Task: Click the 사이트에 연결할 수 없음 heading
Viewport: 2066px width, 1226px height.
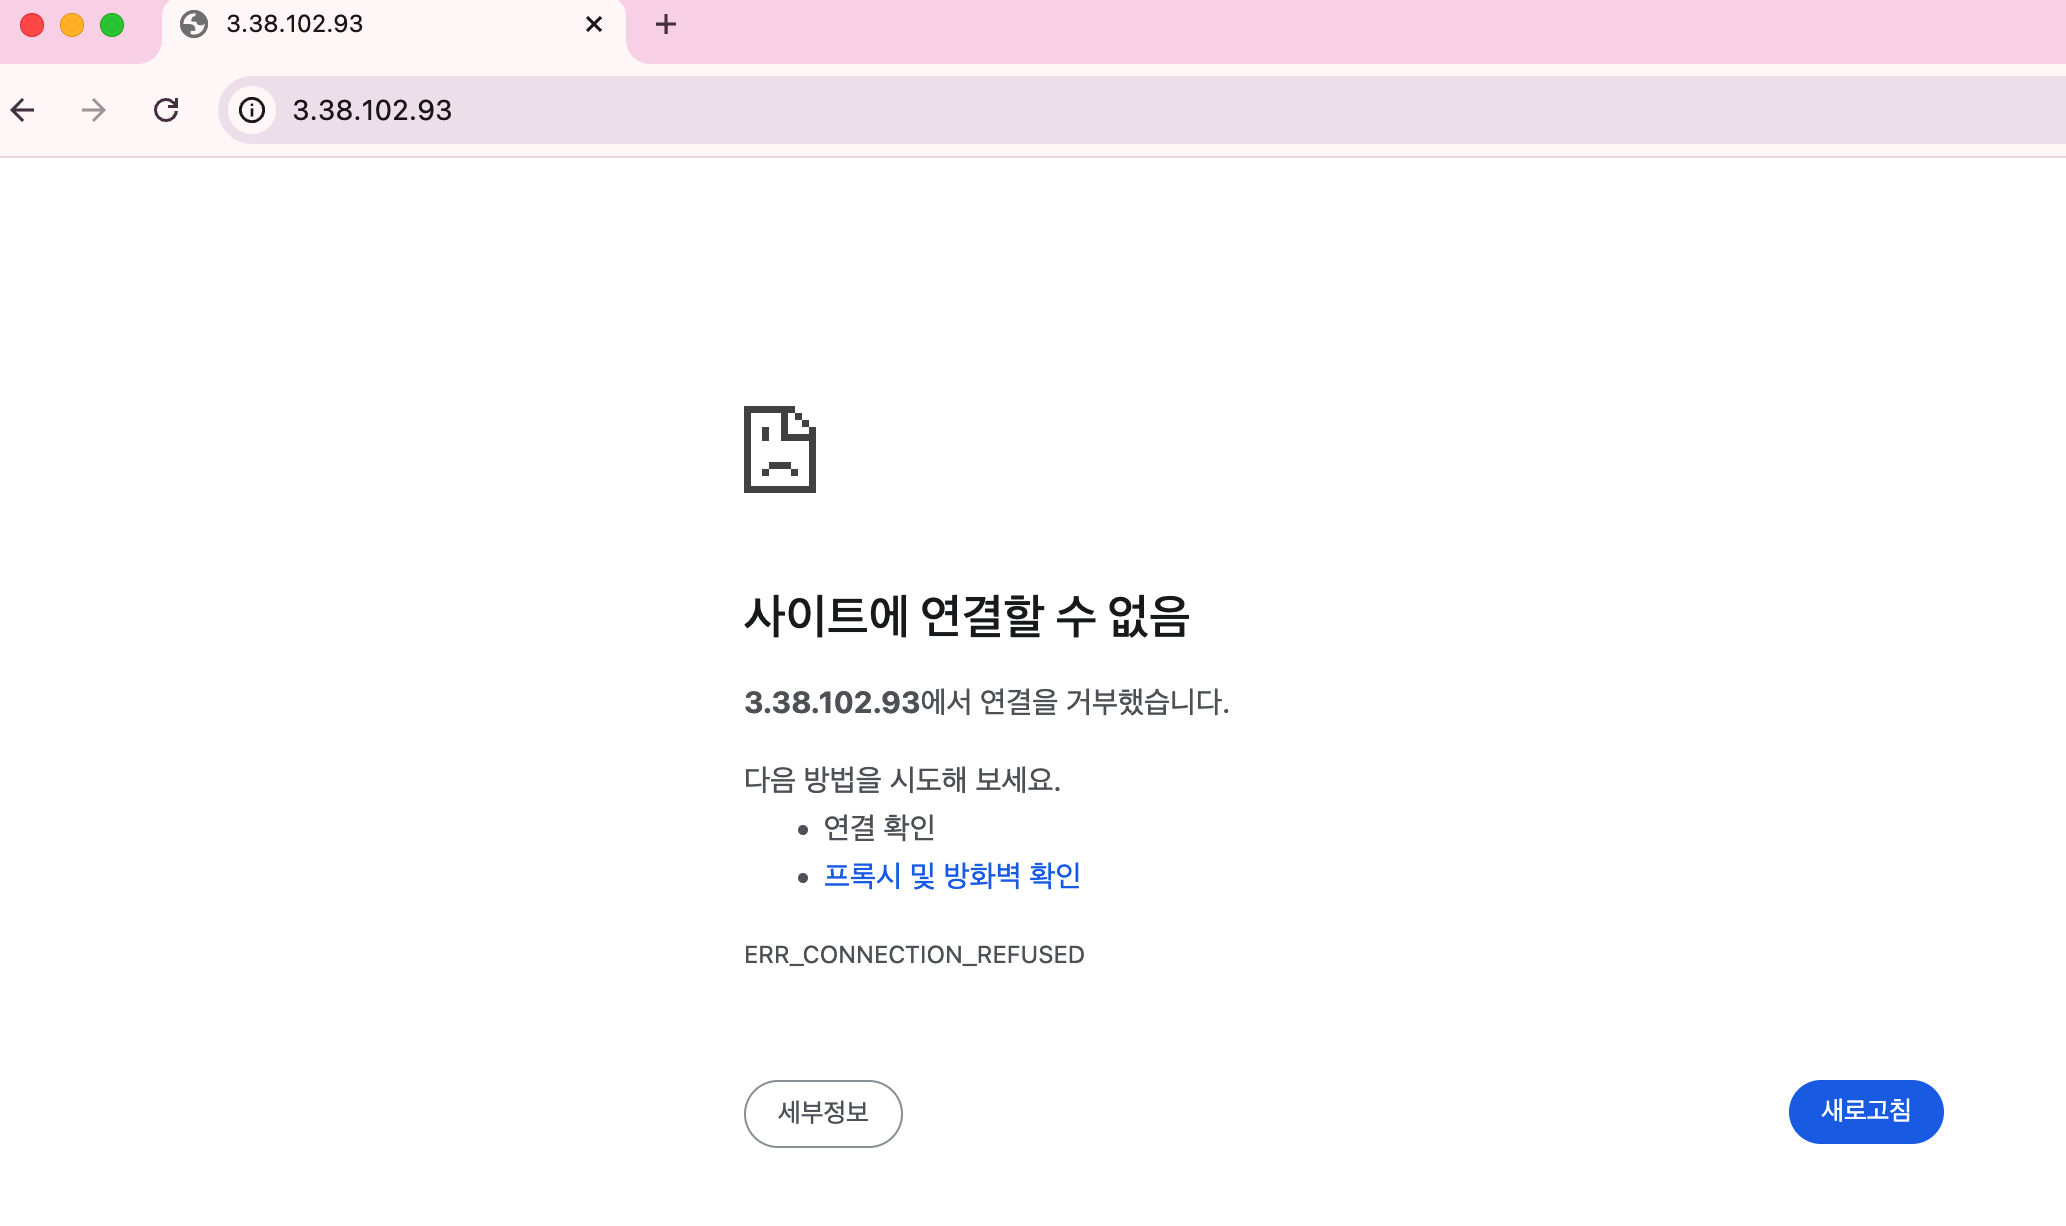Action: tap(967, 616)
